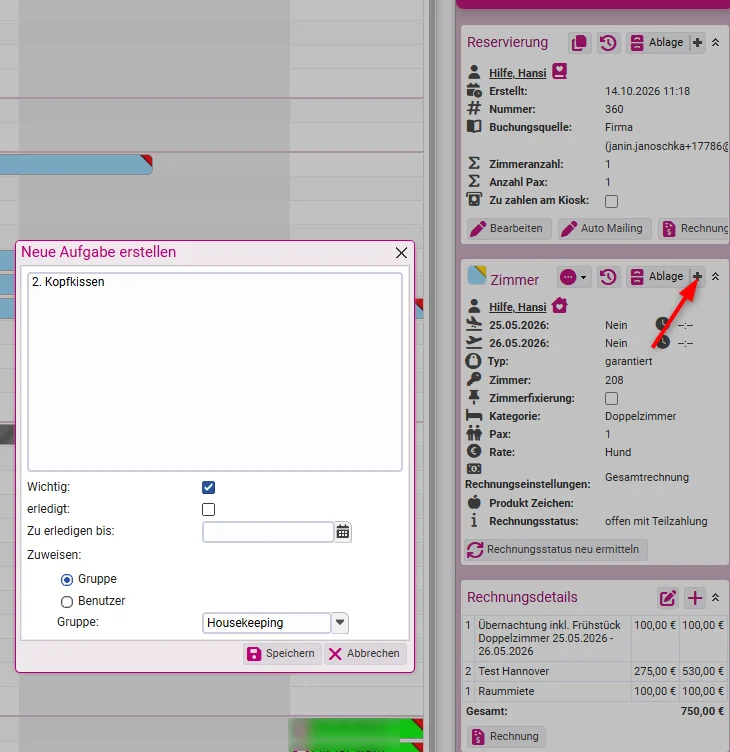Click Rechnung button in Reservierung panel
This screenshot has width=730, height=752.
point(694,228)
